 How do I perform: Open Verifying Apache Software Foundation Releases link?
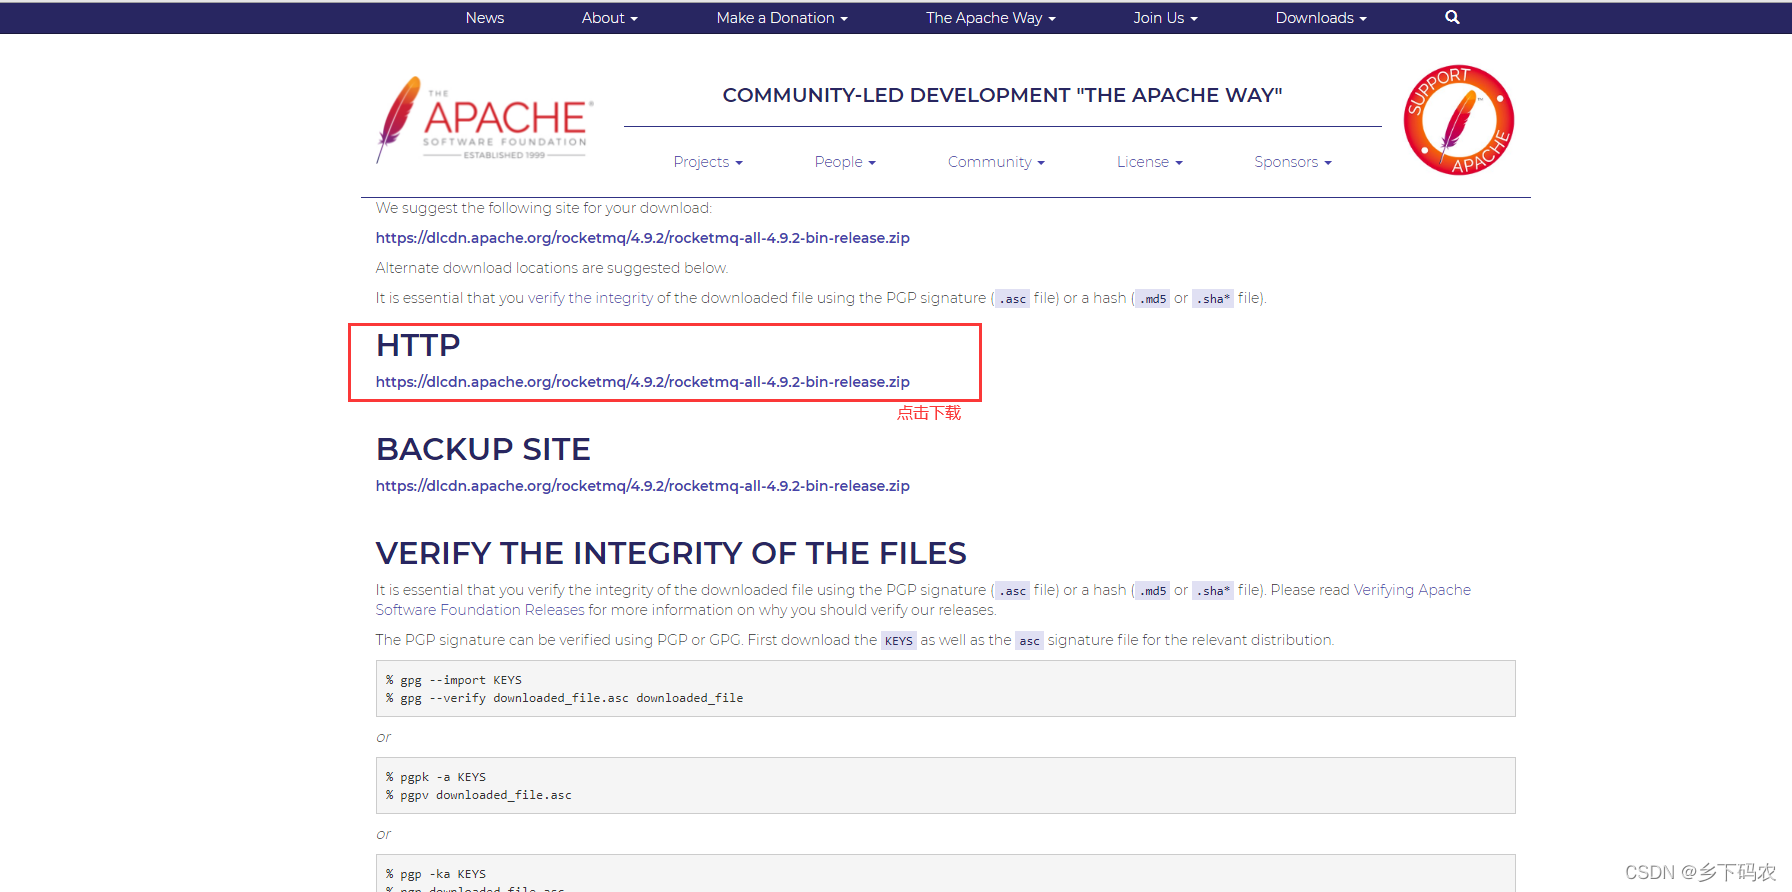point(923,600)
